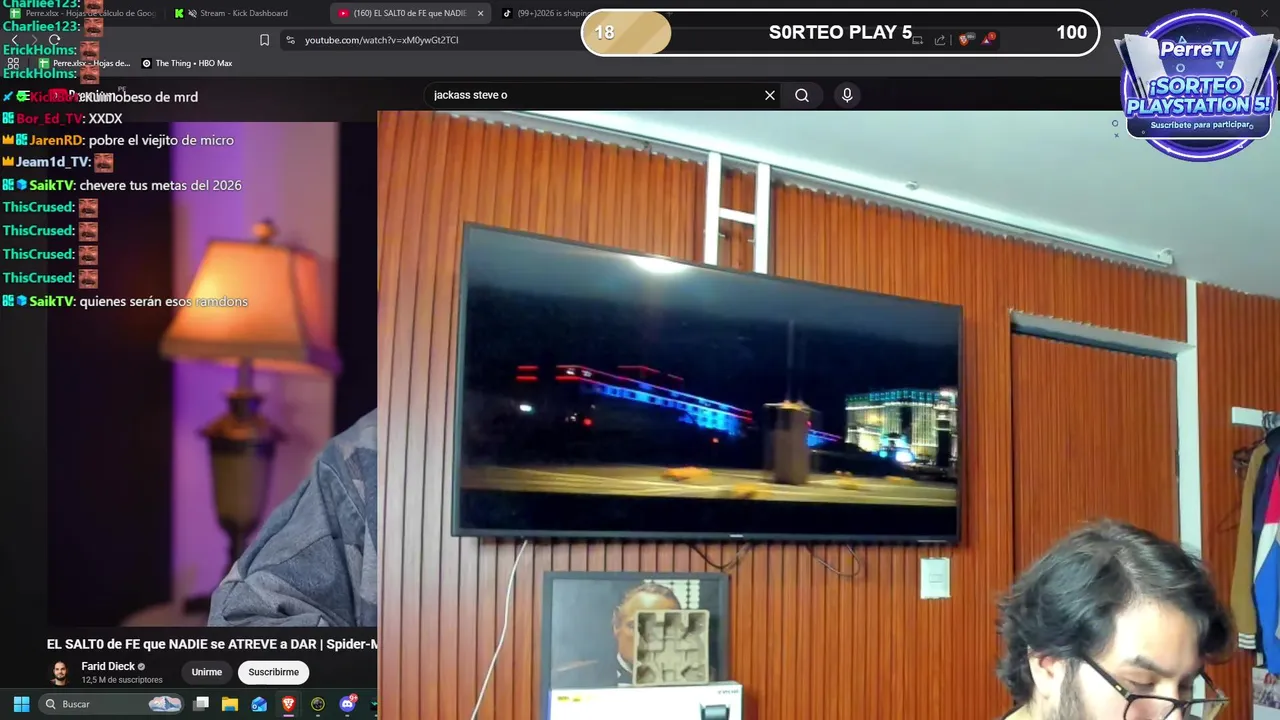Click the video title EL SALTO de FE
The width and height of the screenshot is (1280, 720).
click(x=212, y=644)
